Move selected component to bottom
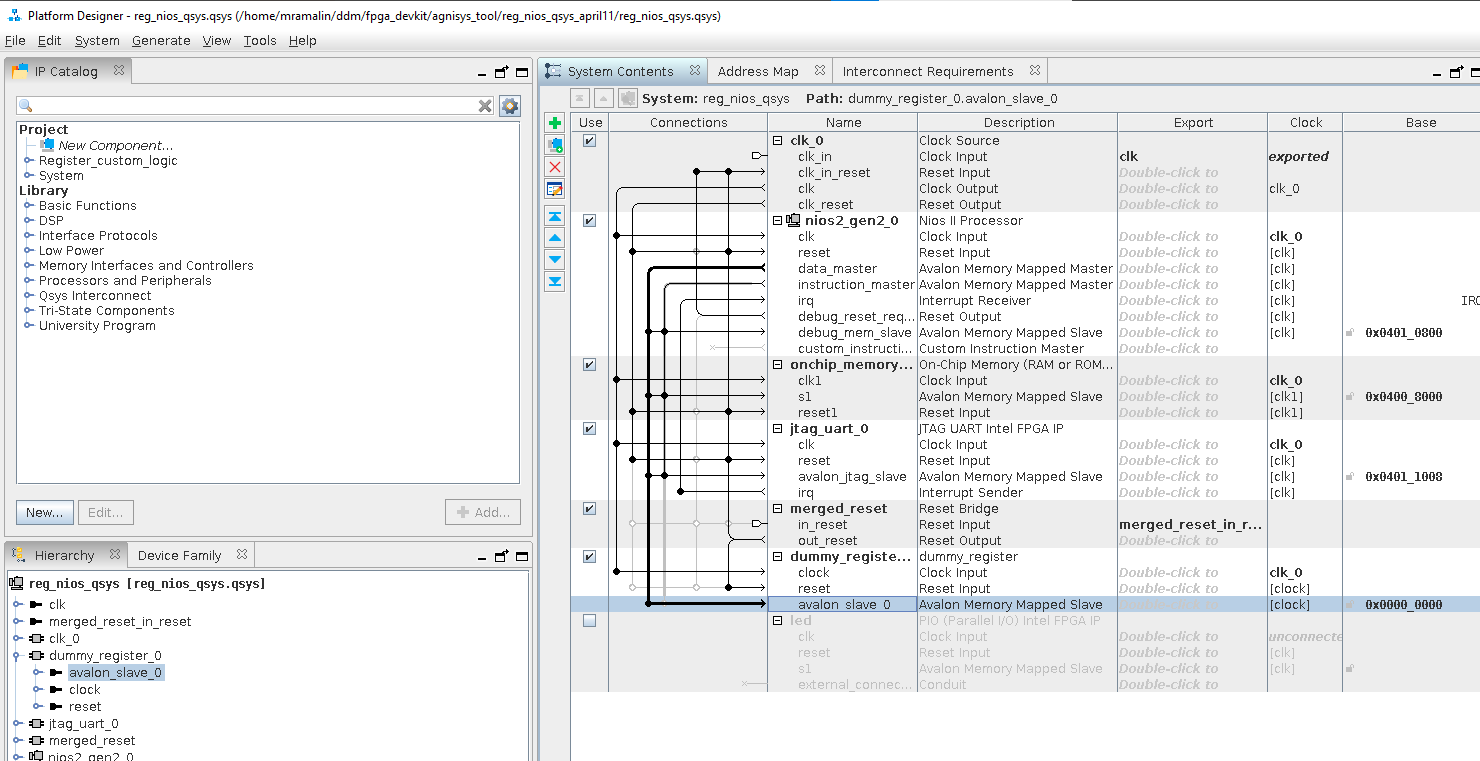Screen dimensions: 1480x761 coord(555,281)
